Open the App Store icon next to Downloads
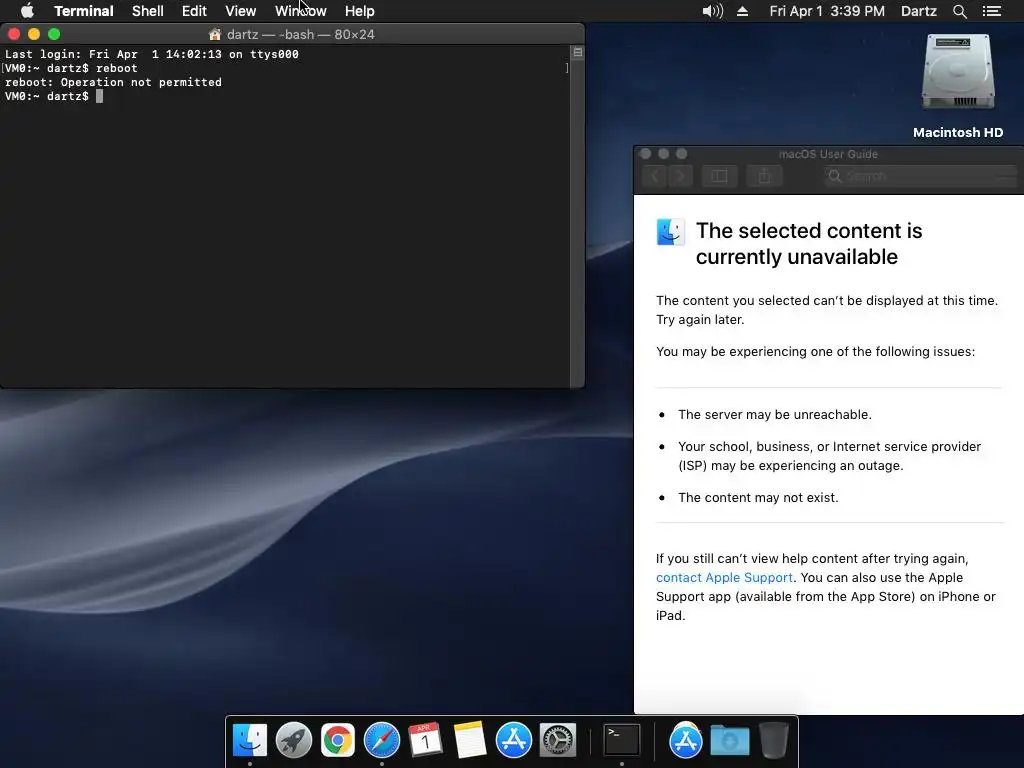 pos(685,740)
